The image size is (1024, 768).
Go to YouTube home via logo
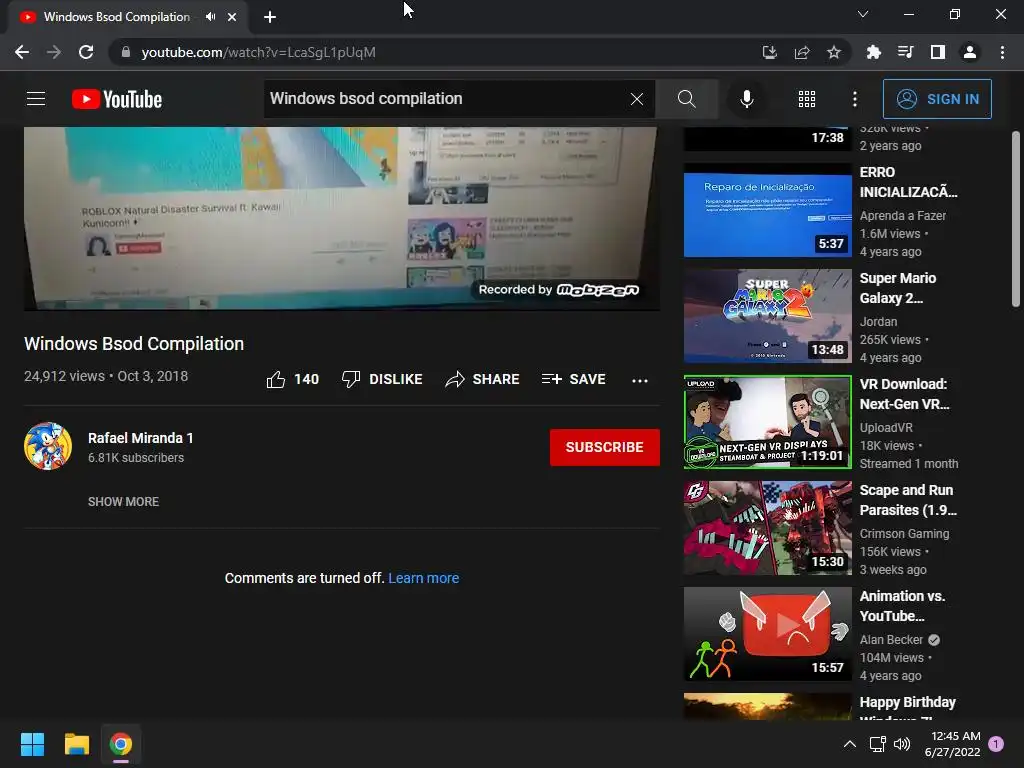tap(117, 99)
